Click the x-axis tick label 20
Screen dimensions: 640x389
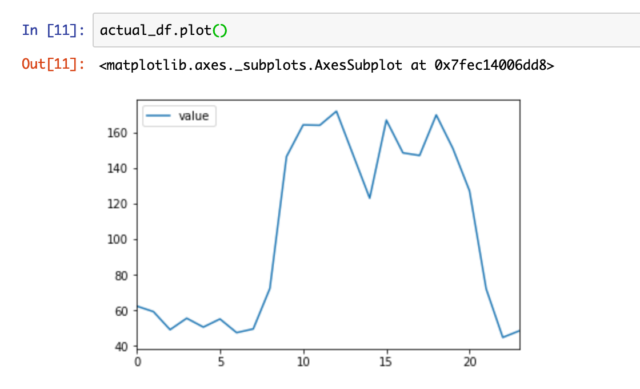(470, 362)
